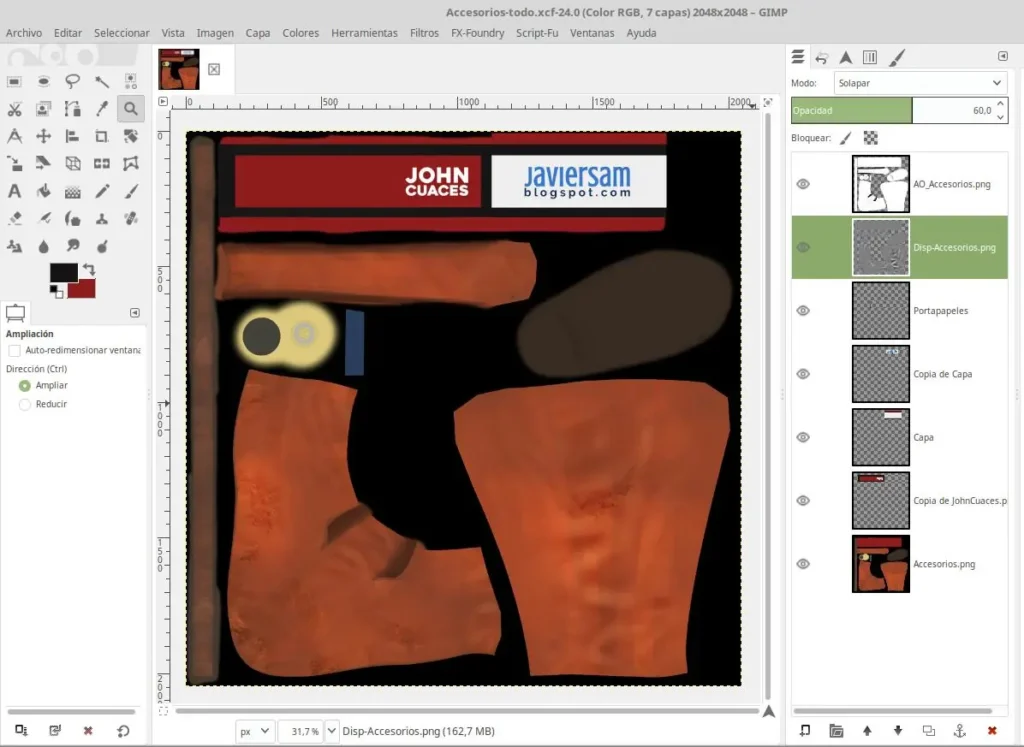Open the Modo Solapar dropdown
The image size is (1024, 747).
(920, 83)
